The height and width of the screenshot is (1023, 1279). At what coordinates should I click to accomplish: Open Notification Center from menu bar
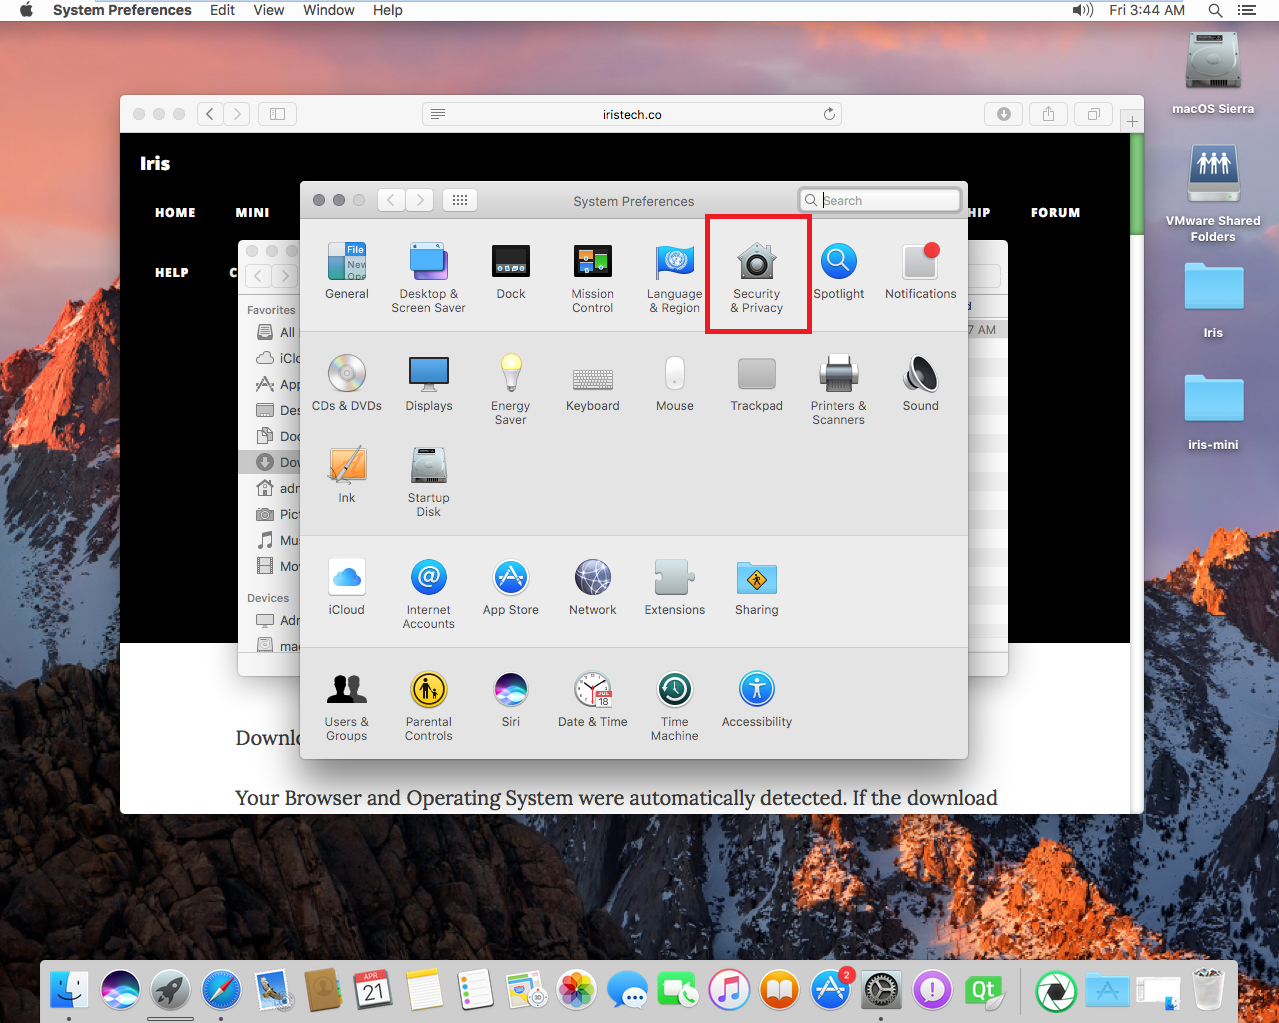pyautogui.click(x=1246, y=10)
